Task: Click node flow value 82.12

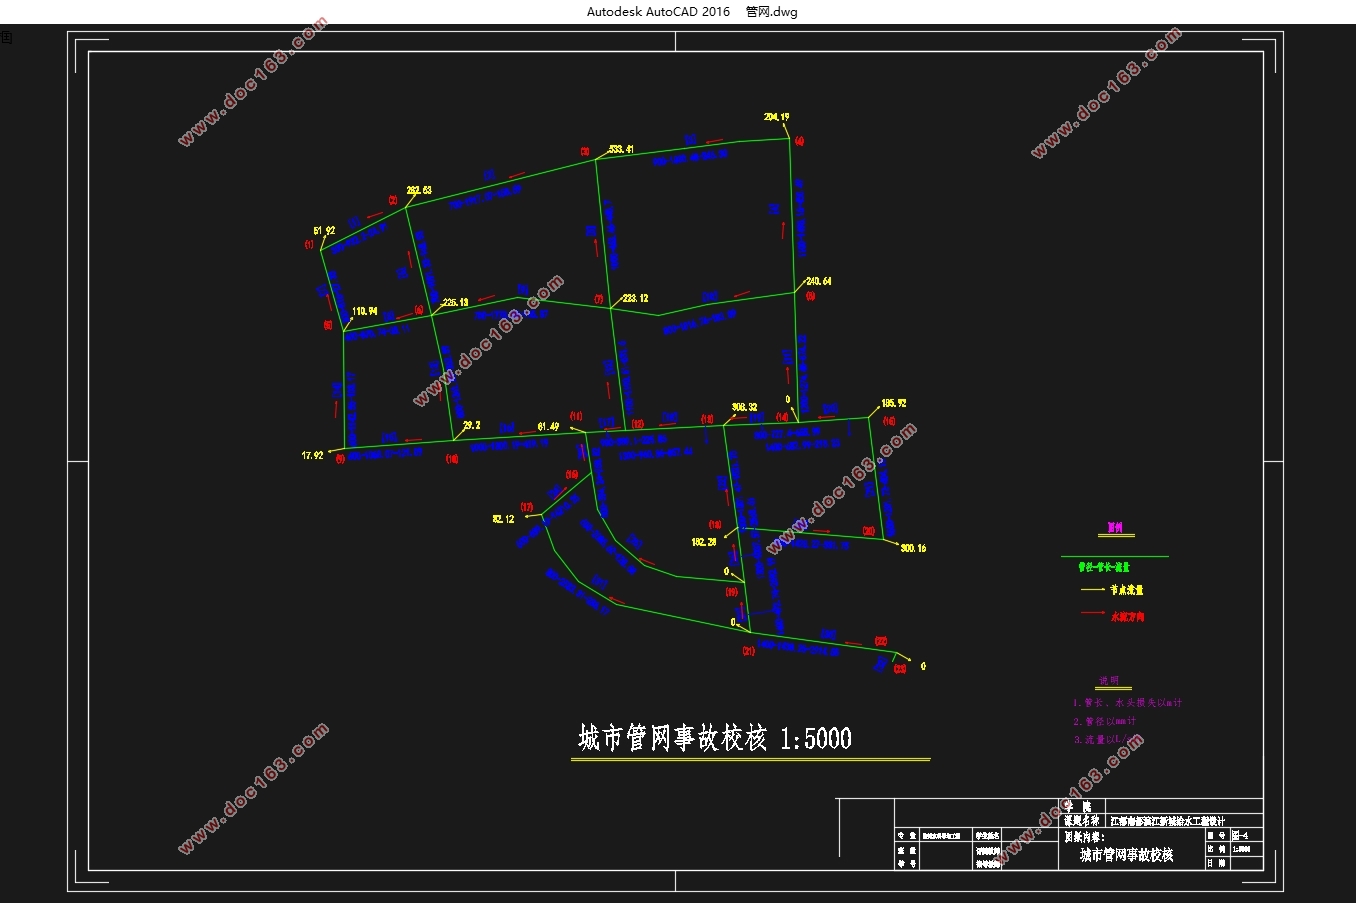Action: click(x=503, y=519)
